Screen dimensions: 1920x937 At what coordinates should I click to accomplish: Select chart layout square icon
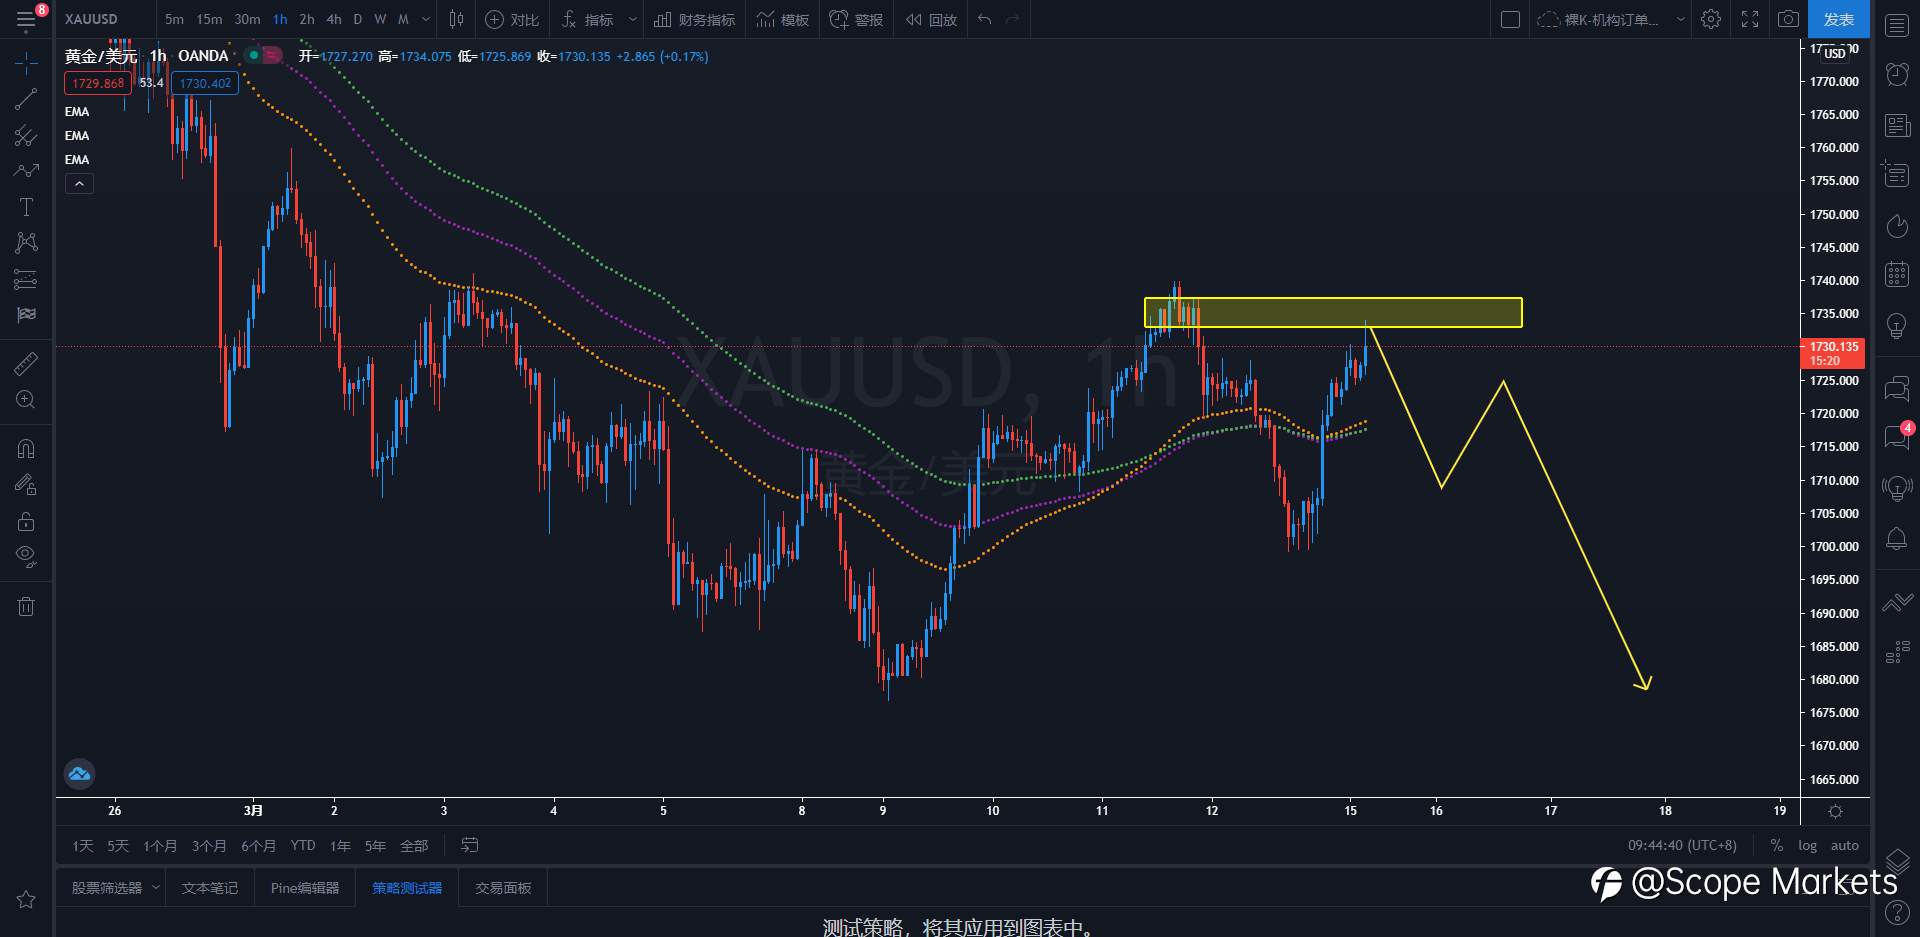1510,19
